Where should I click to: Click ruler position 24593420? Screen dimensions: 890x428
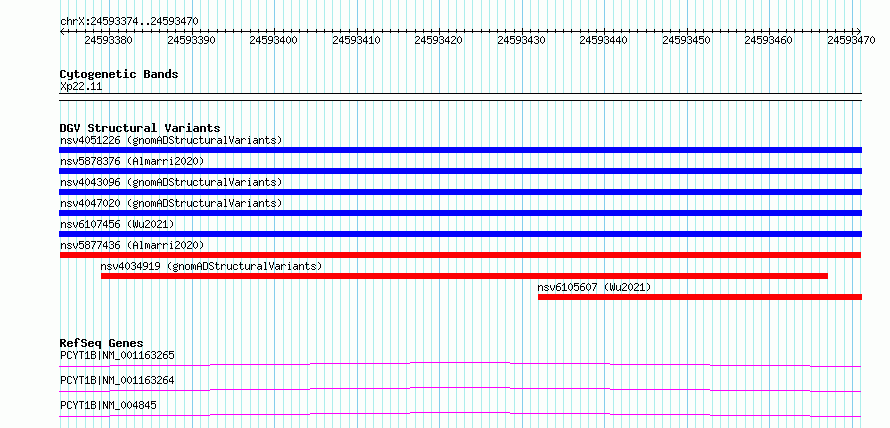click(x=439, y=40)
